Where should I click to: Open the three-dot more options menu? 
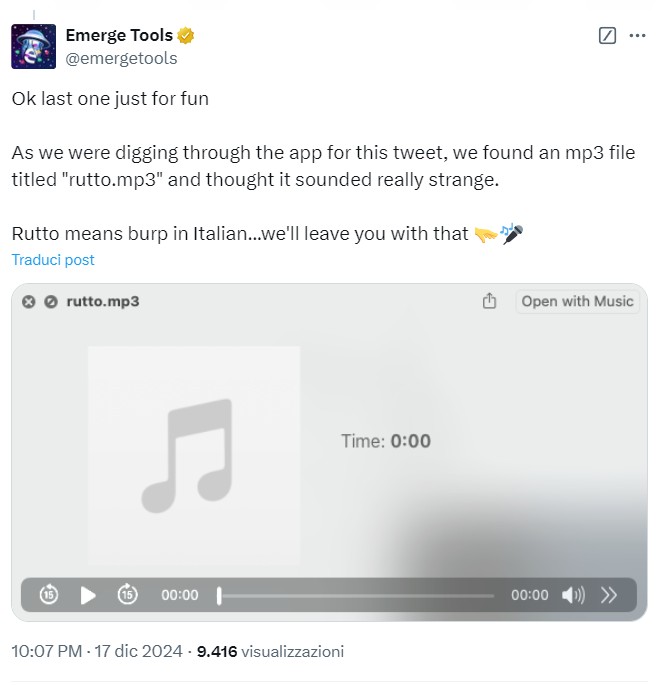coord(637,36)
